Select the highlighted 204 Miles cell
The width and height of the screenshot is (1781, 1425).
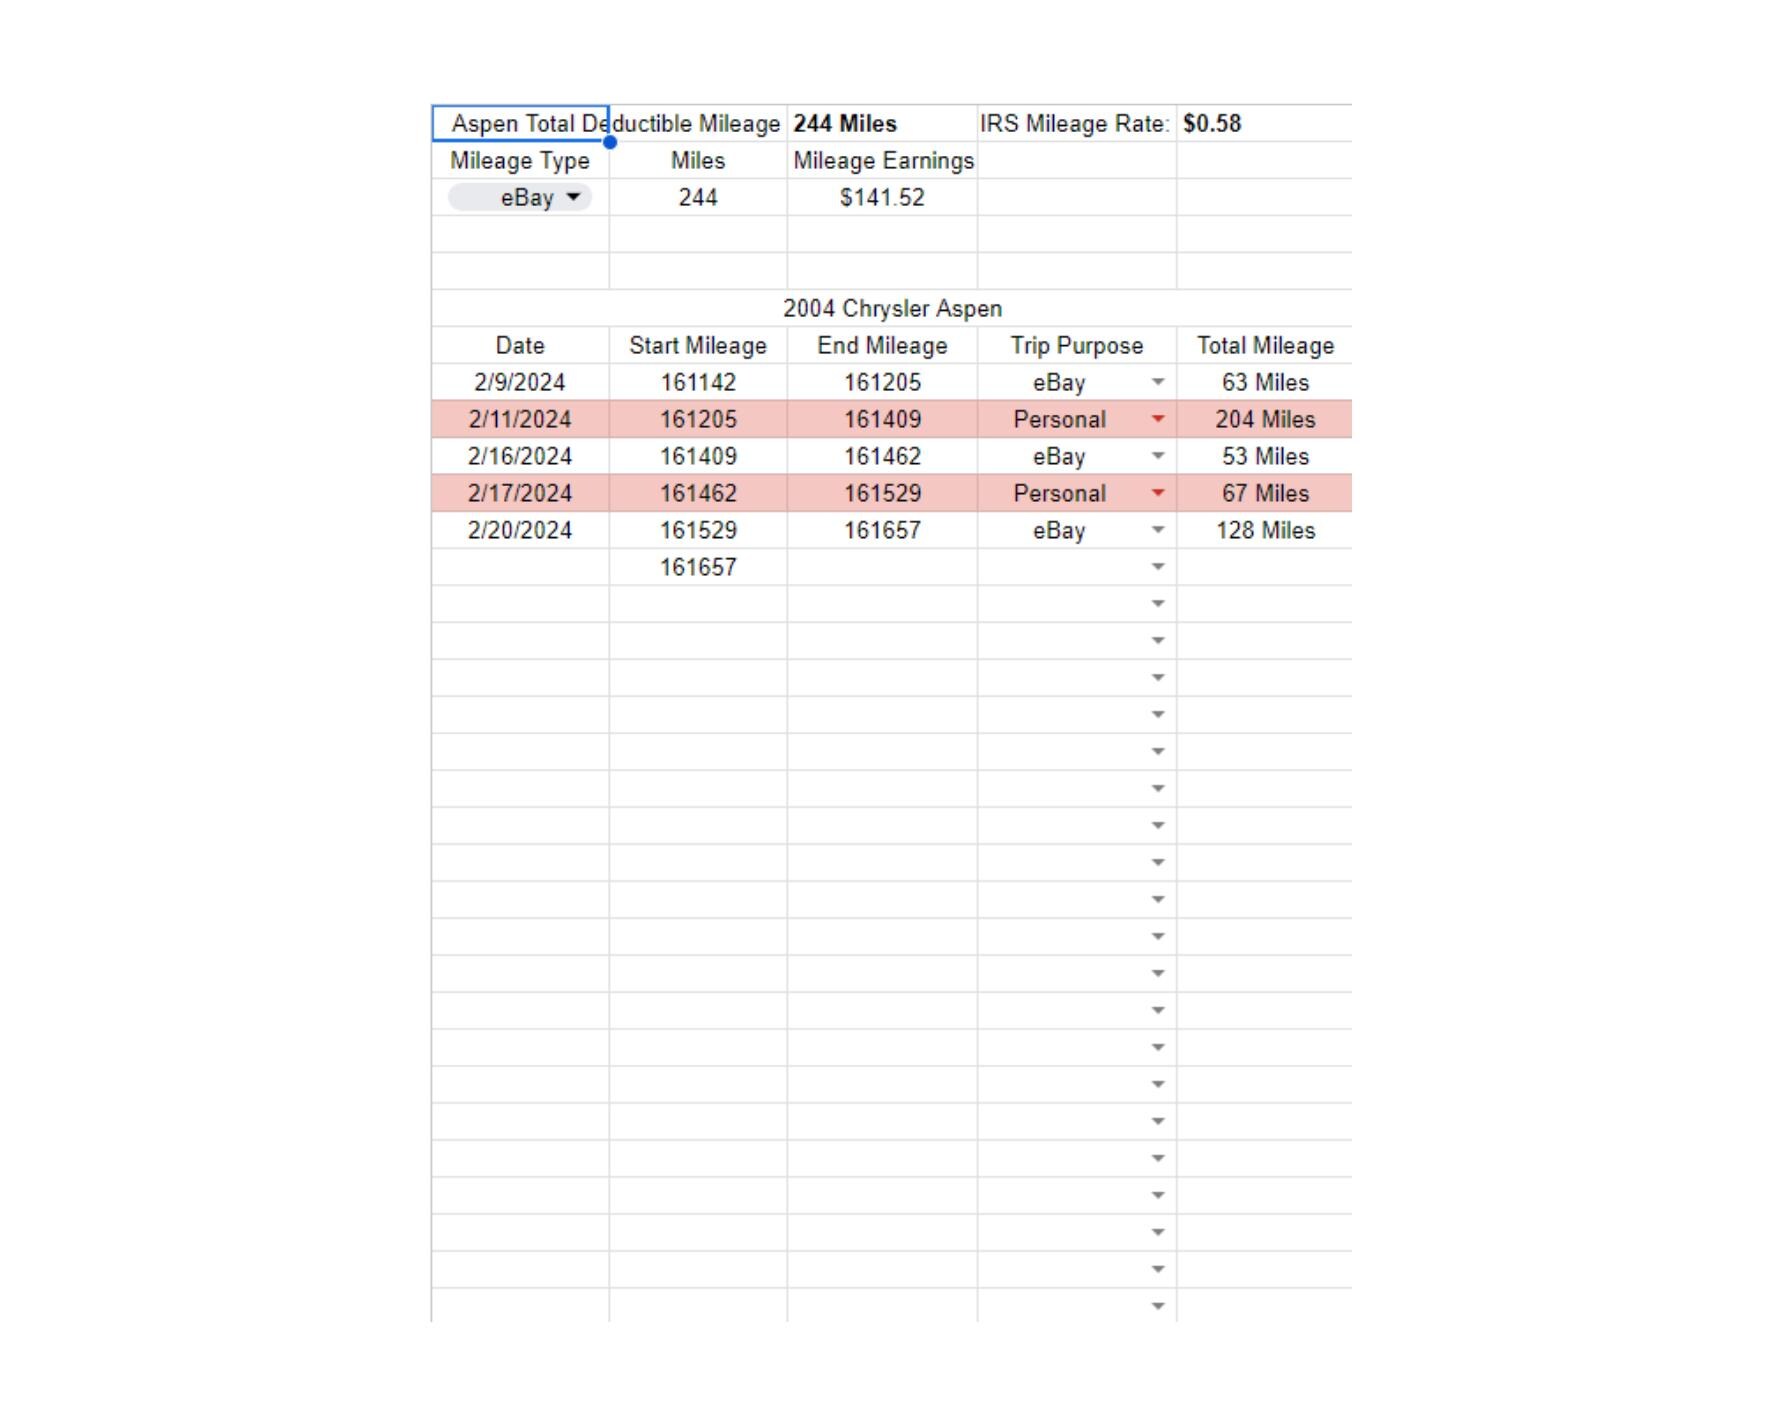pos(1265,419)
